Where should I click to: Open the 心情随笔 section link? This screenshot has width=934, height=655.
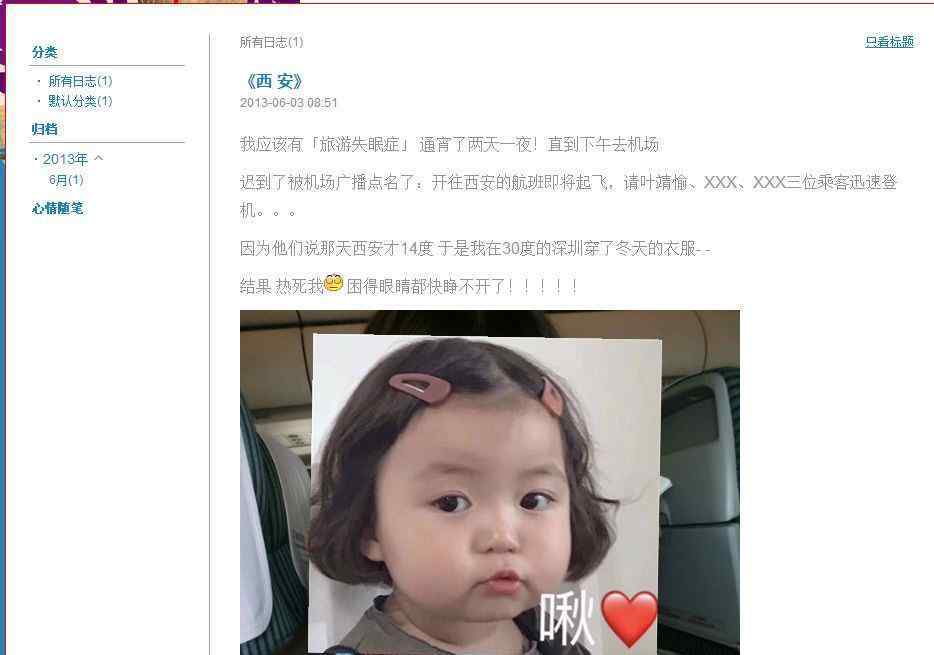pos(58,208)
